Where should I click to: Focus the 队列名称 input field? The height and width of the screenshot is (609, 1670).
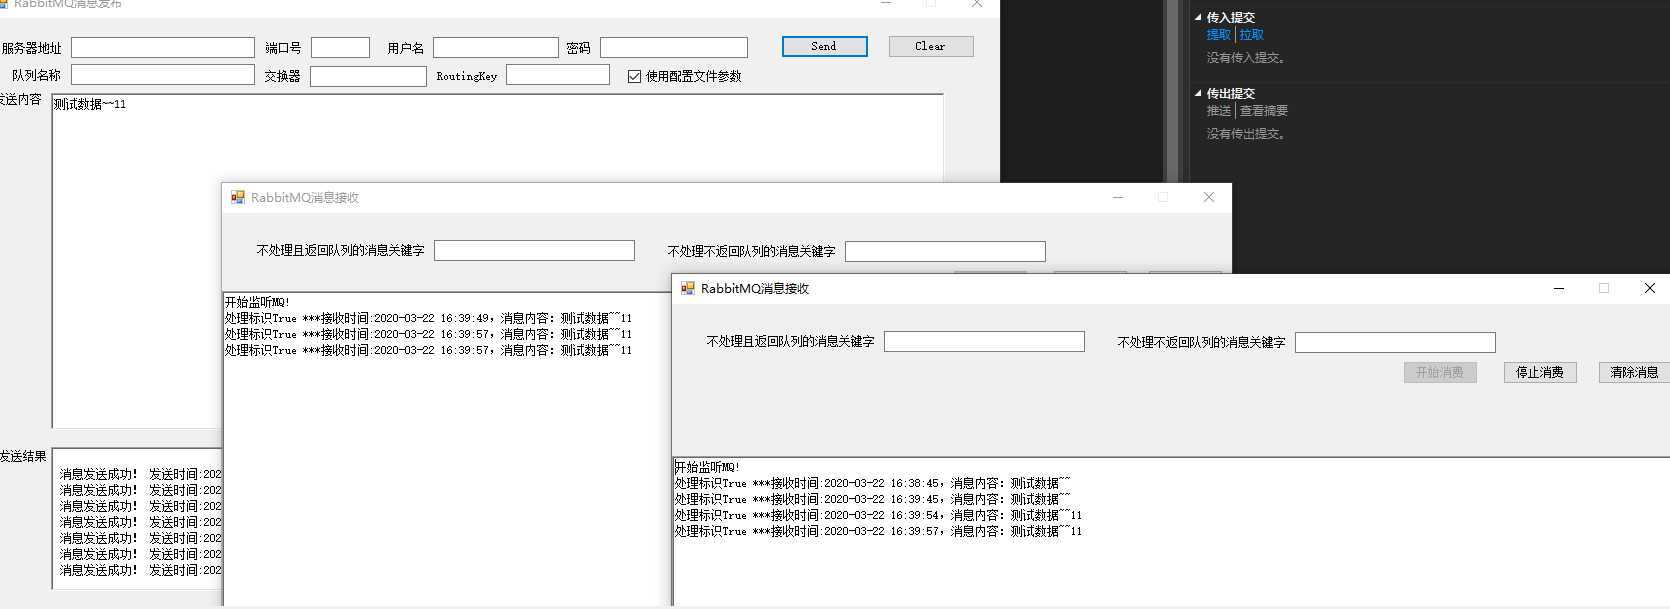coord(163,75)
